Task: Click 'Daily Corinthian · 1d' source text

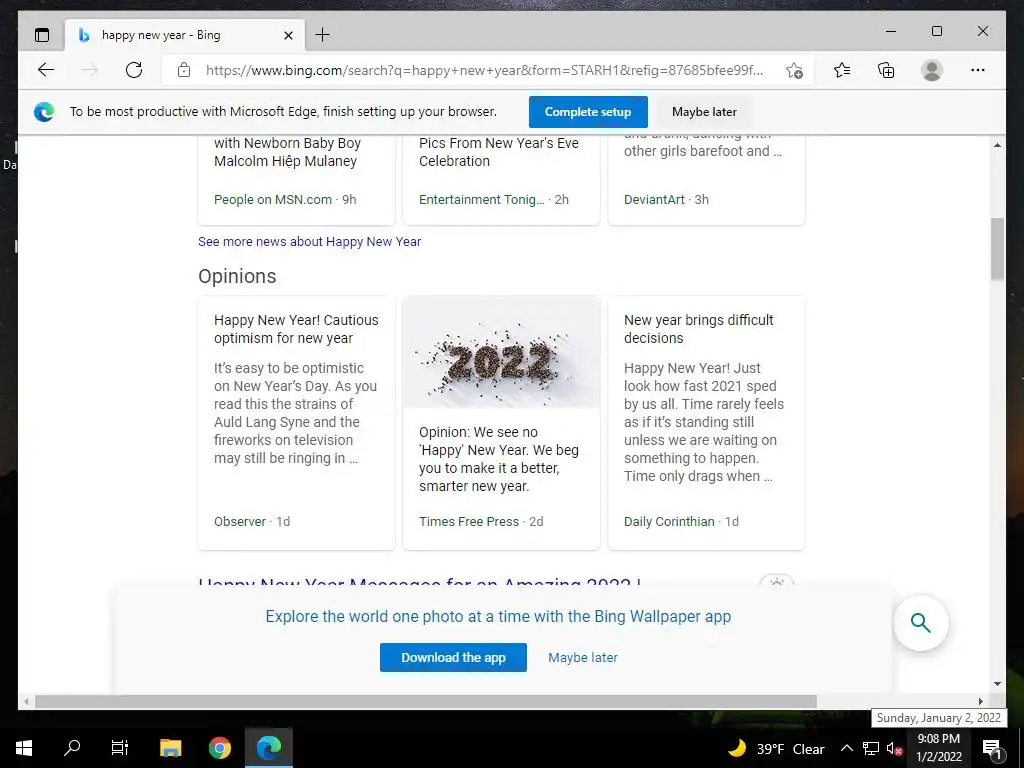Action: (x=681, y=522)
